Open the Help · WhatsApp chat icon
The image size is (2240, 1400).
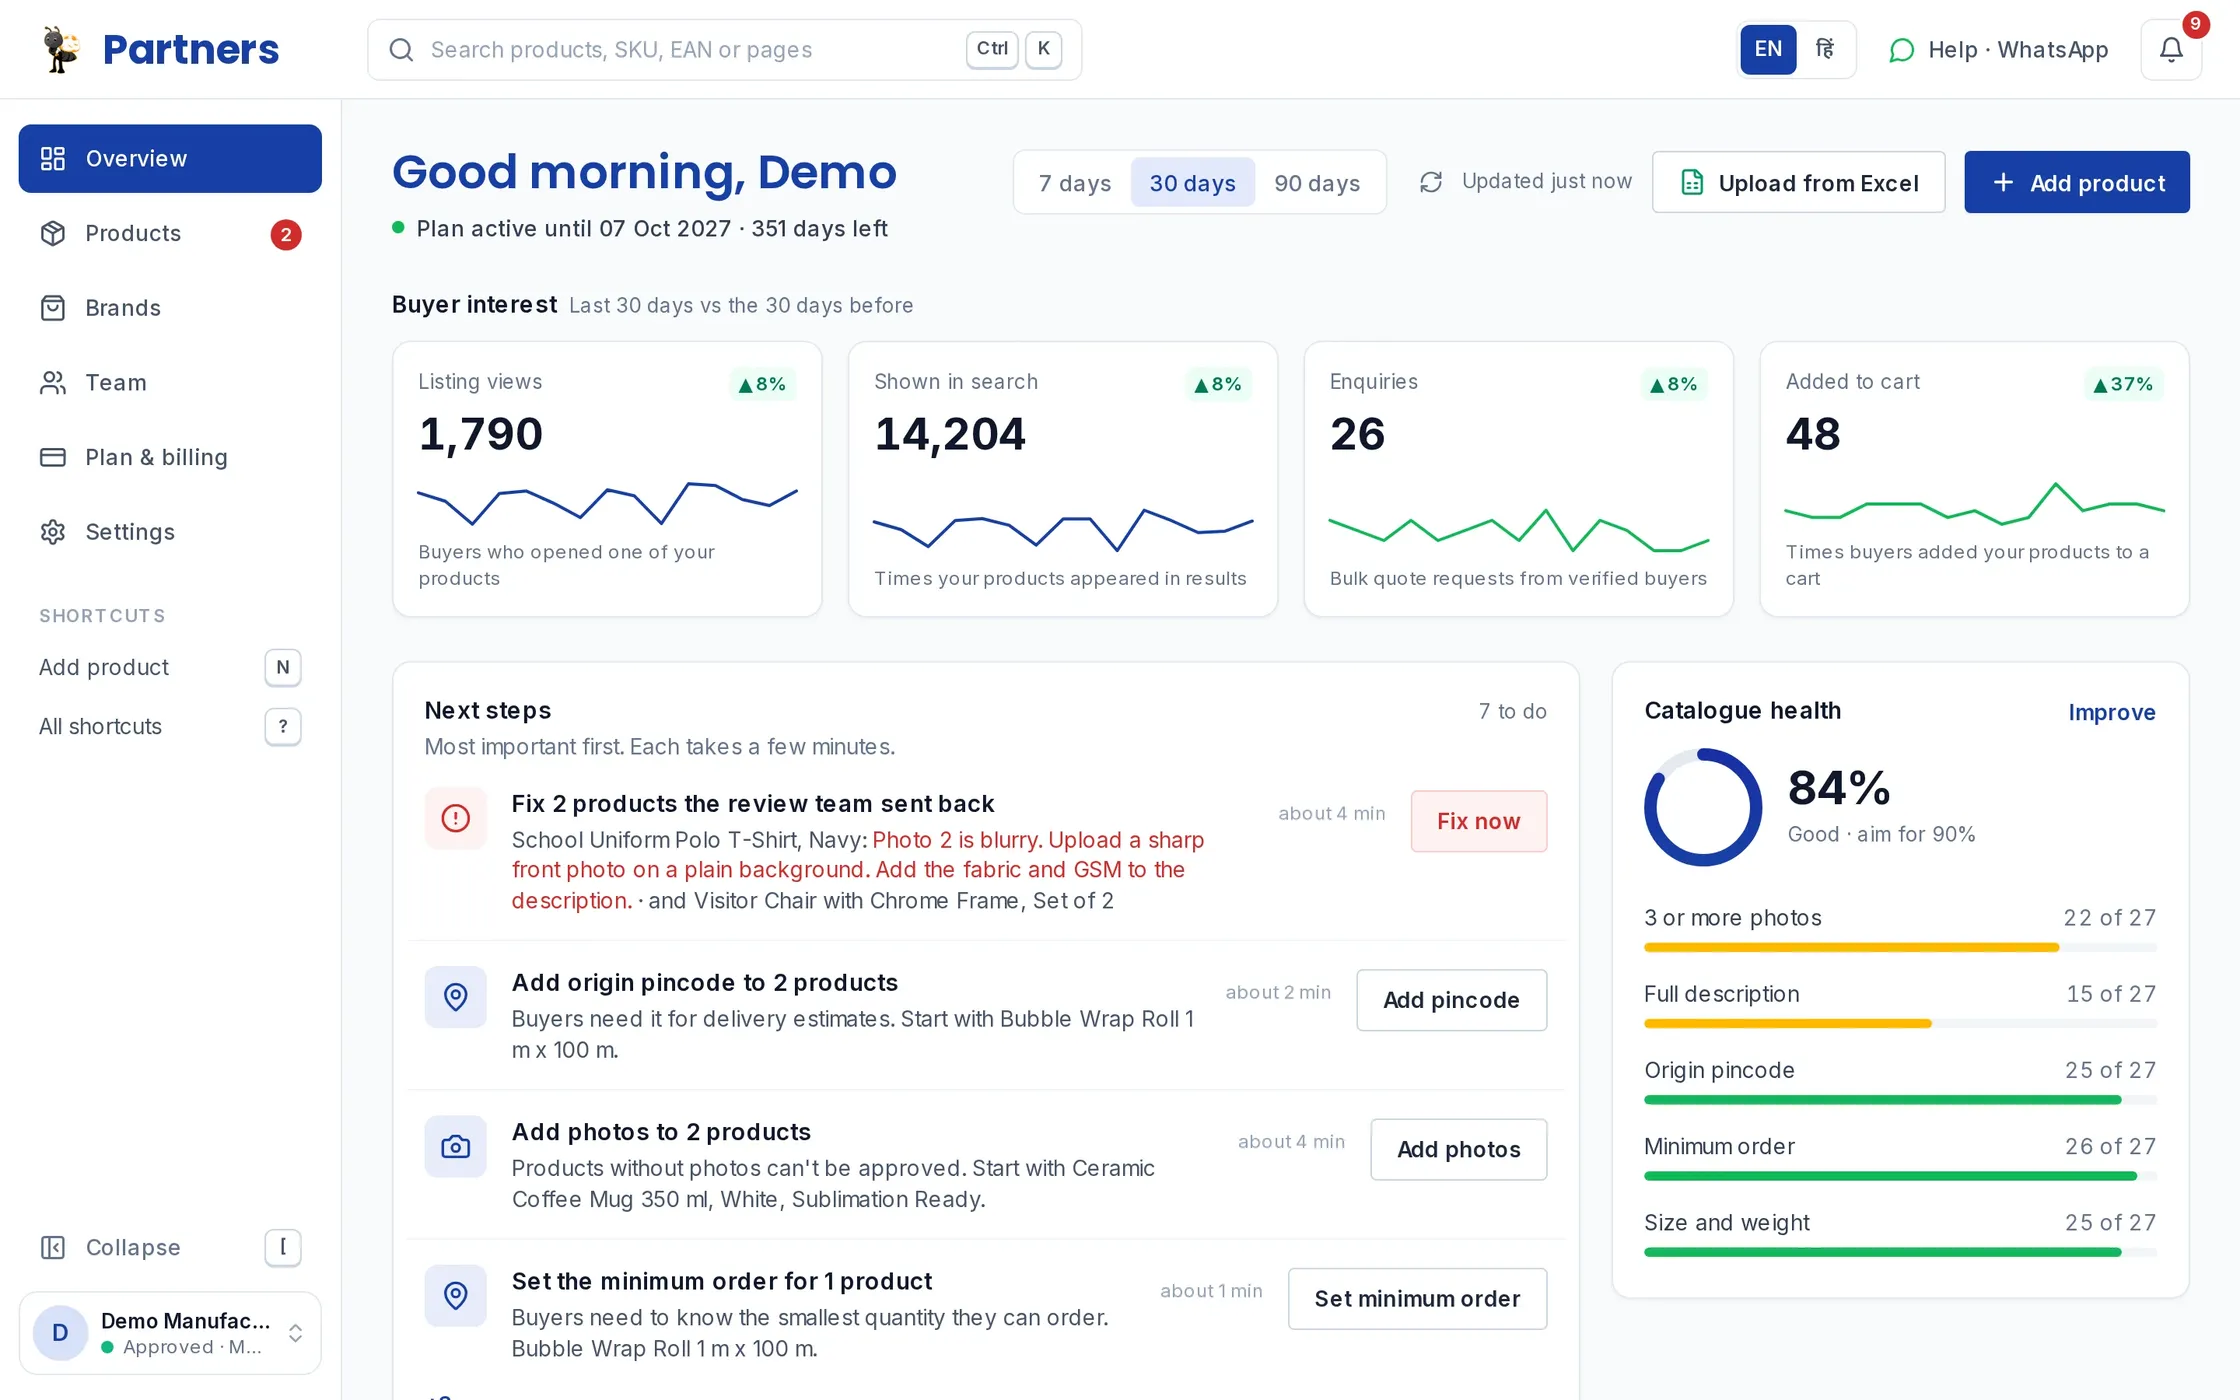[x=1901, y=50]
